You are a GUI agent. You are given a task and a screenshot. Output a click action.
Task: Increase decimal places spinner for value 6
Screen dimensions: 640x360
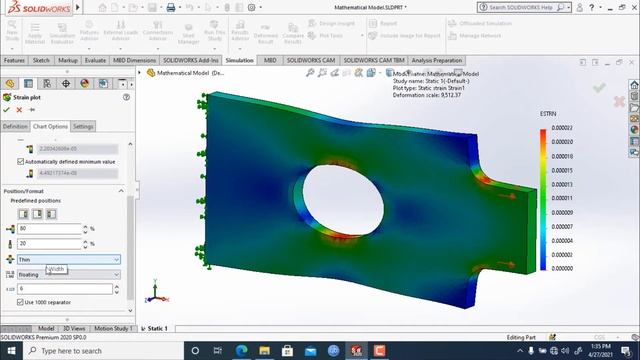[117, 287]
